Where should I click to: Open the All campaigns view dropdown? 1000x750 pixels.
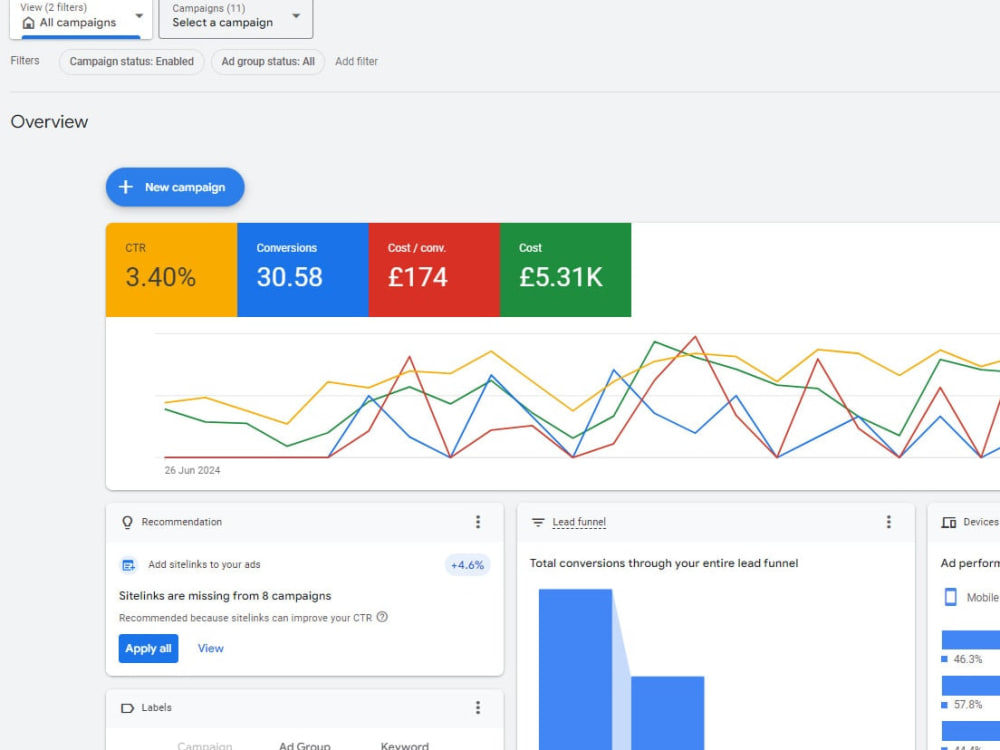click(81, 18)
